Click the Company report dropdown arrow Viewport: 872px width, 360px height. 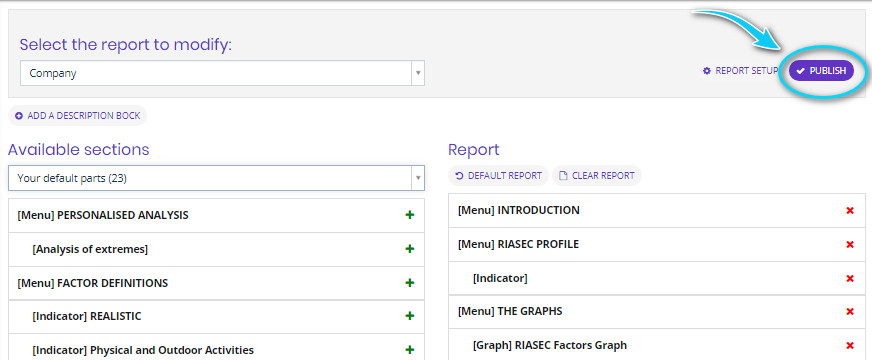pos(418,73)
